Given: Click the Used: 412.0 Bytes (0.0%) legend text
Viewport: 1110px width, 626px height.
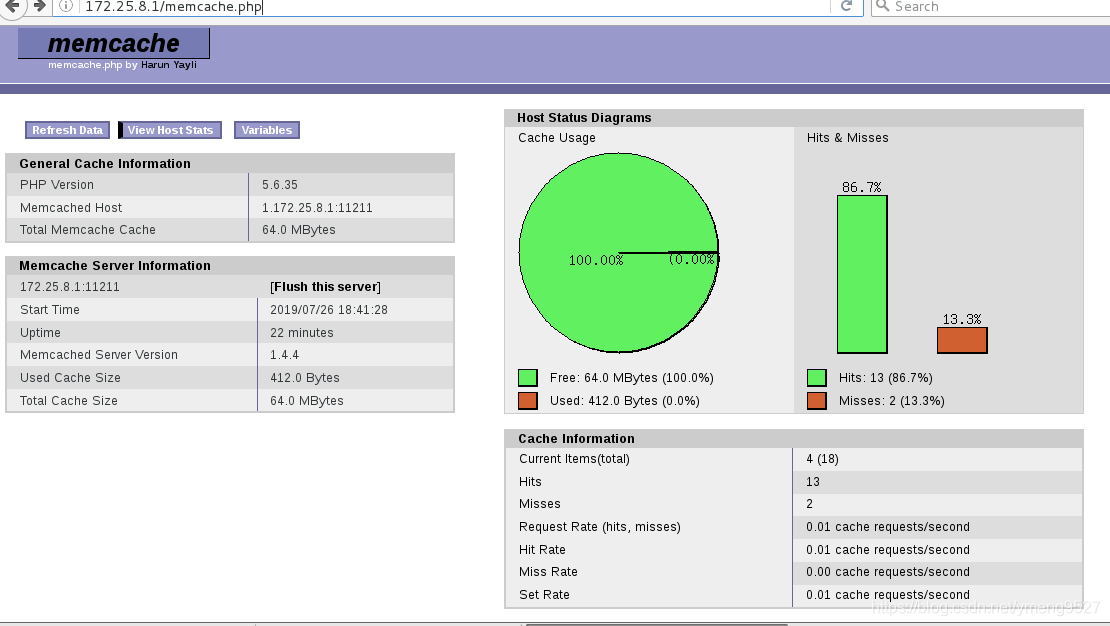Looking at the screenshot, I should (624, 401).
